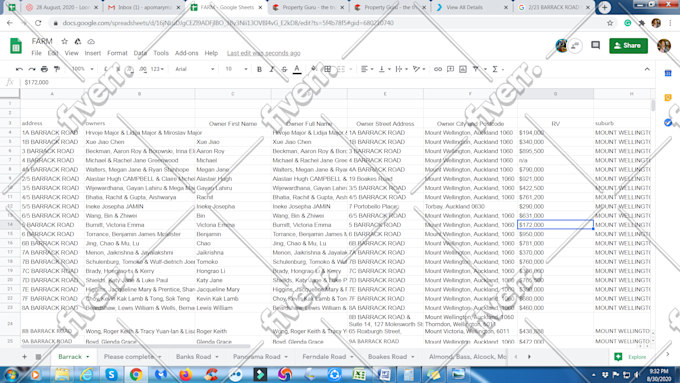Image resolution: width=680 pixels, height=383 pixels.
Task: Open Windows Start menu orb
Action: click(x=11, y=374)
